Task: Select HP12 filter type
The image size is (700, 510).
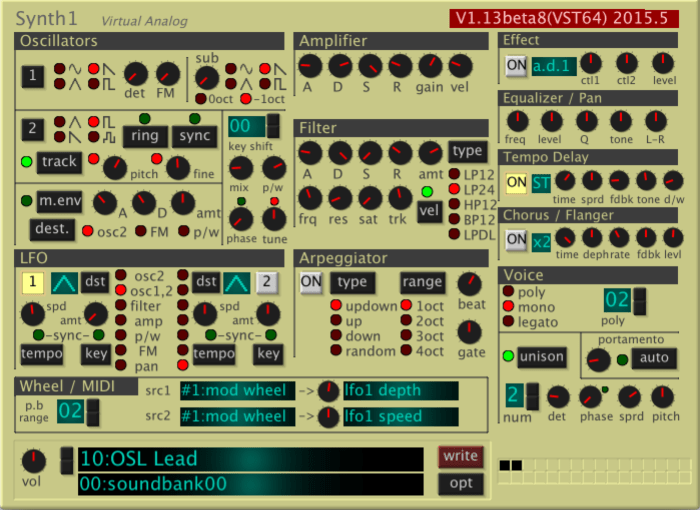Action: pos(454,204)
